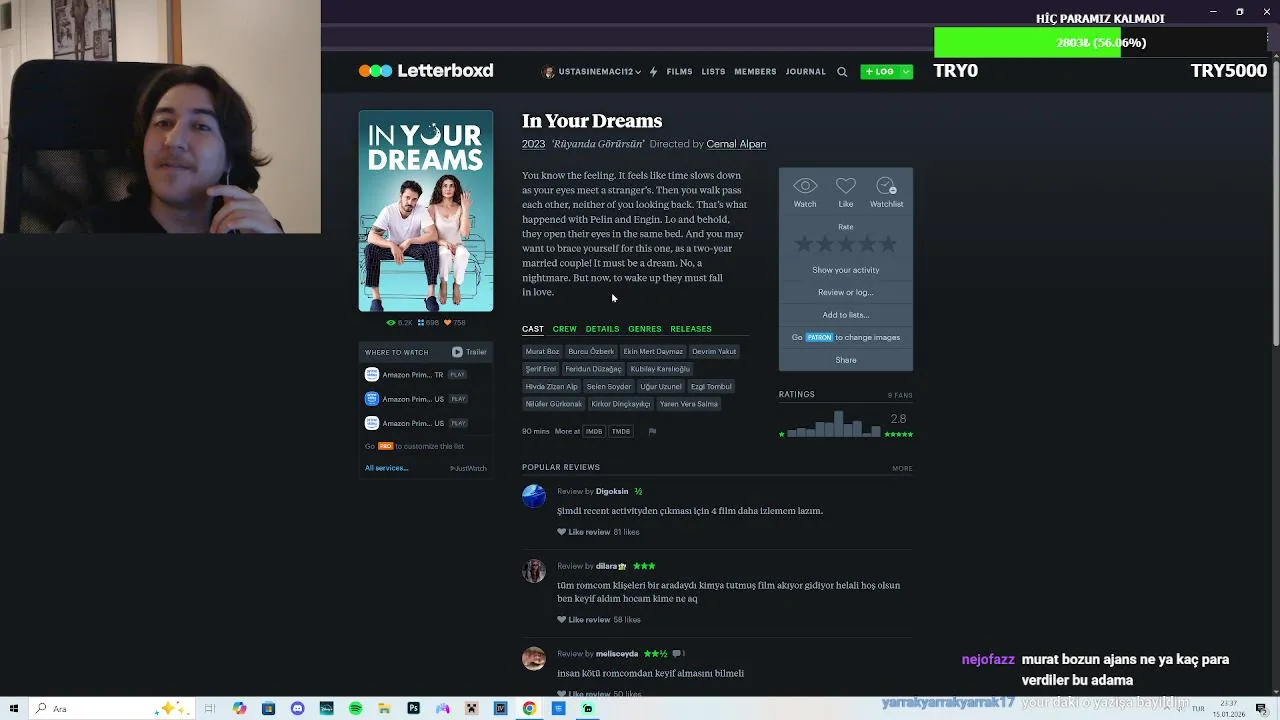Open Spotify from the taskbar

[x=355, y=708]
